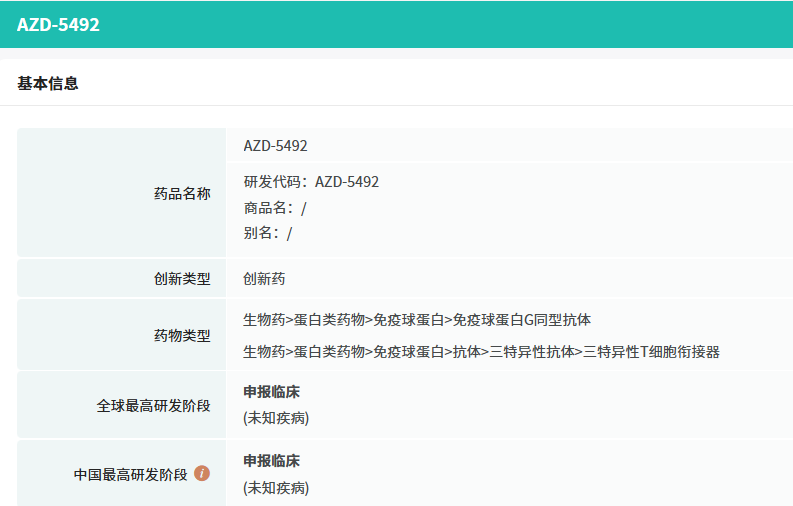This screenshot has width=793, height=506.
Task: Click the 全球最高研发阶段 row label
Action: coord(153,406)
